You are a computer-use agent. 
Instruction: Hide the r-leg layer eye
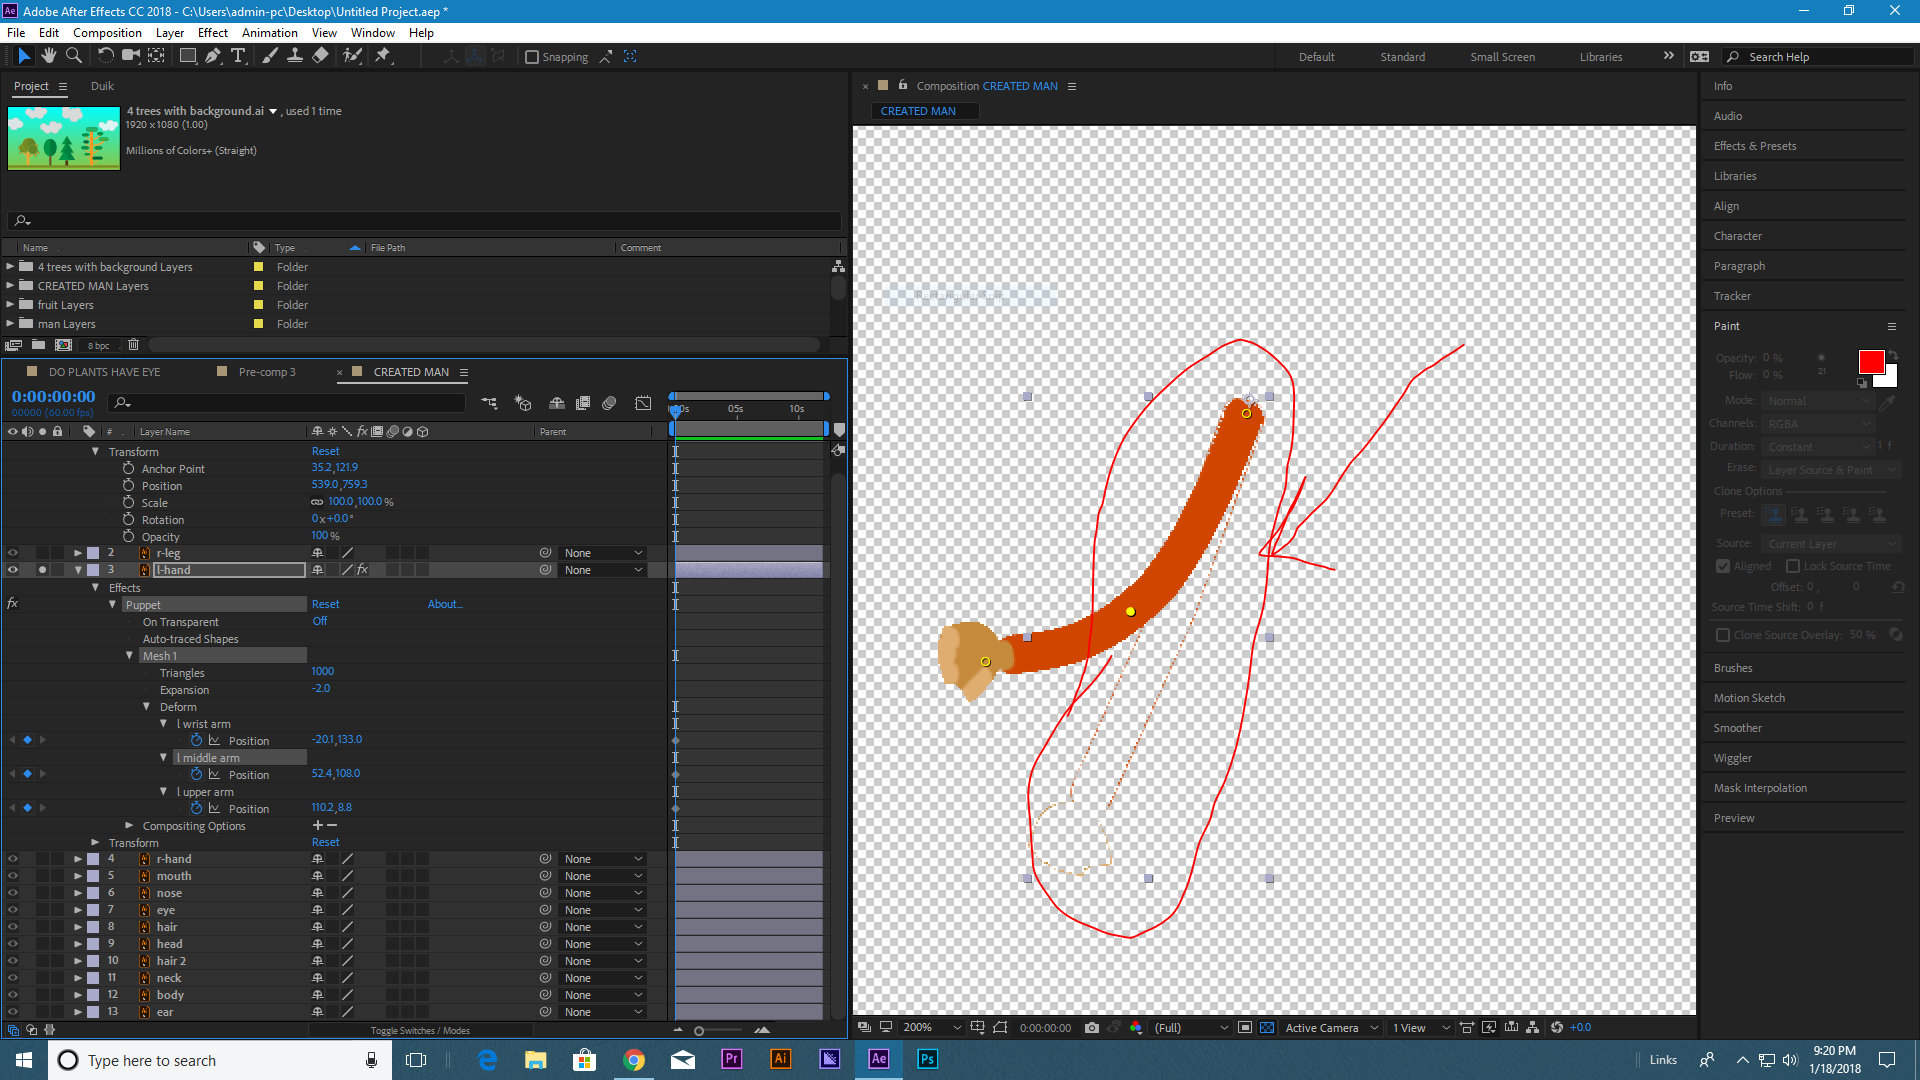pos(13,553)
